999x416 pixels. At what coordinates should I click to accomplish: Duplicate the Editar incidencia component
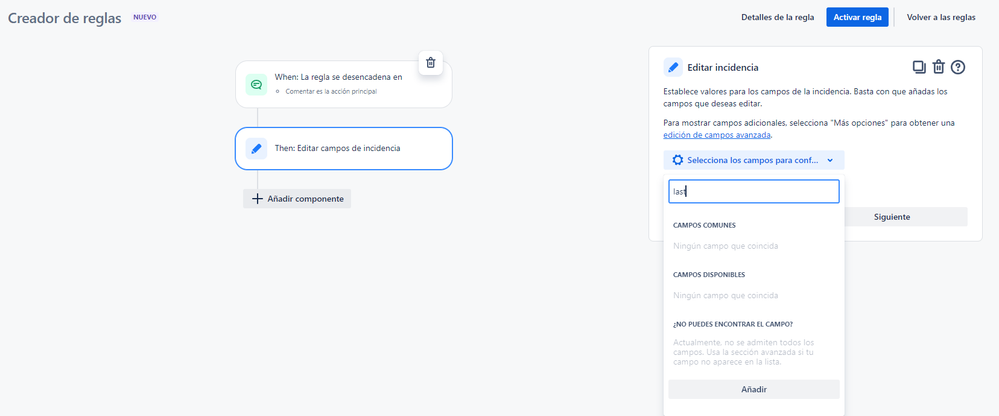[x=919, y=67]
